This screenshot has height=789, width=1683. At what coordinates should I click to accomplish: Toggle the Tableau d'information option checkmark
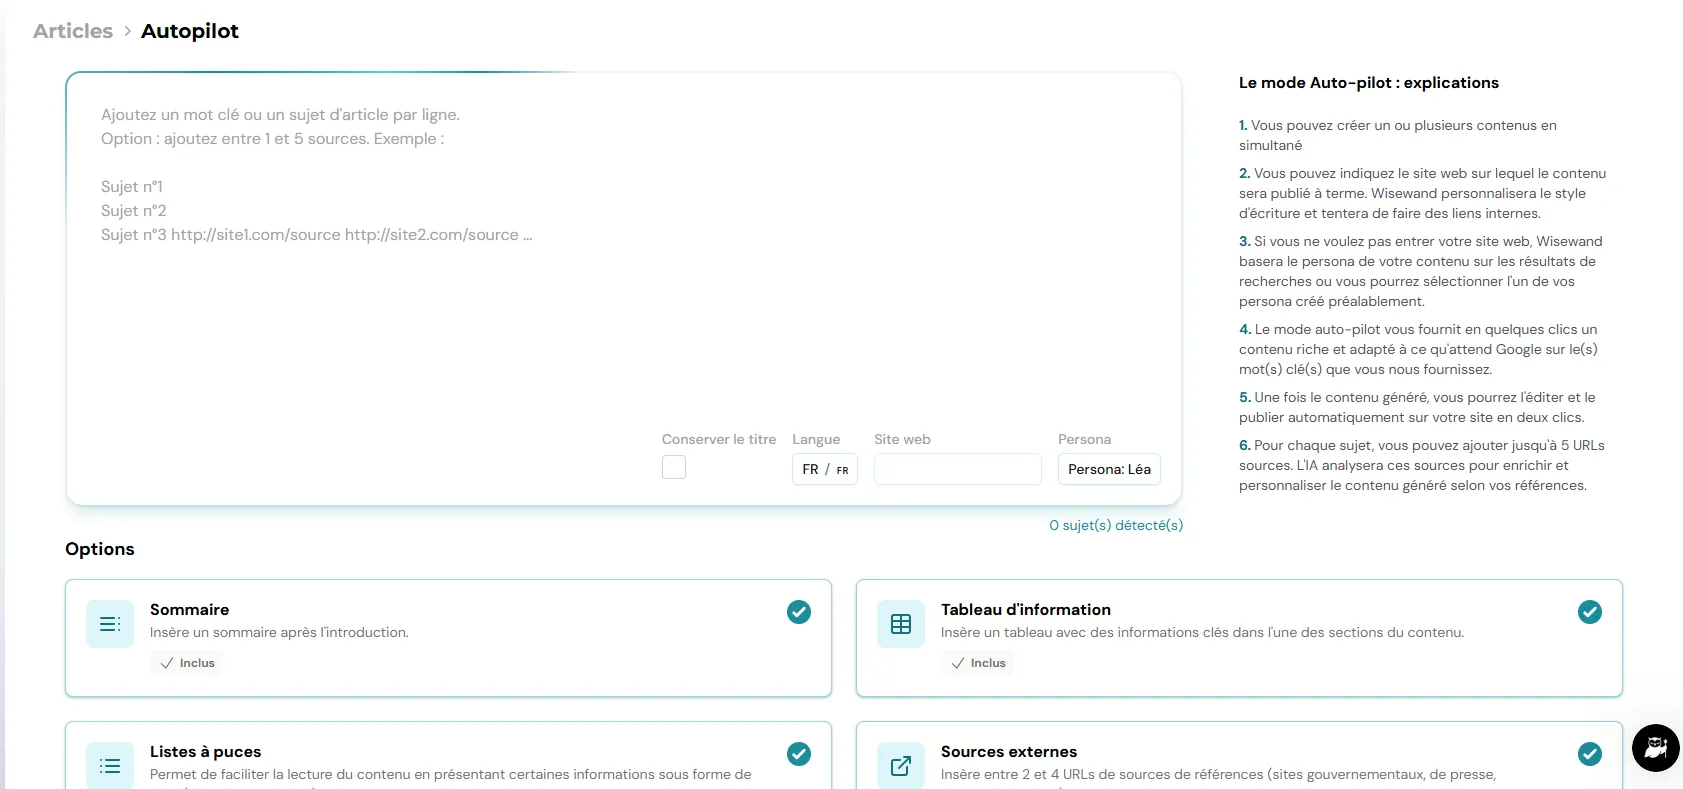[1590, 612]
